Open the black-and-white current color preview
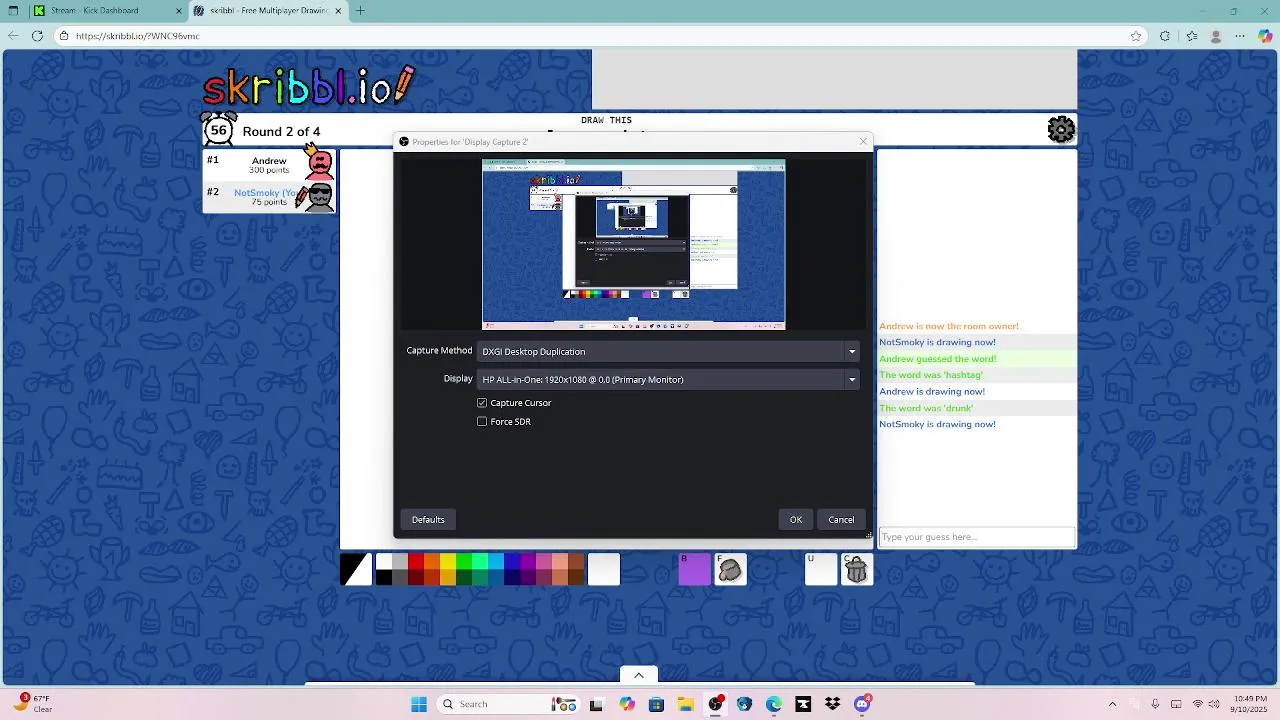This screenshot has height=720, width=1280. pyautogui.click(x=356, y=570)
